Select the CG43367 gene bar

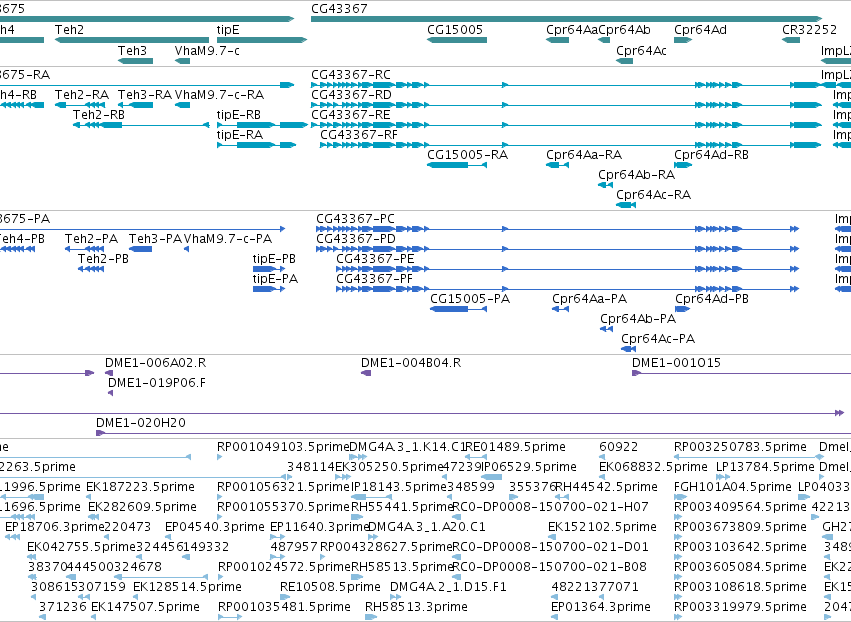click(x=567, y=19)
